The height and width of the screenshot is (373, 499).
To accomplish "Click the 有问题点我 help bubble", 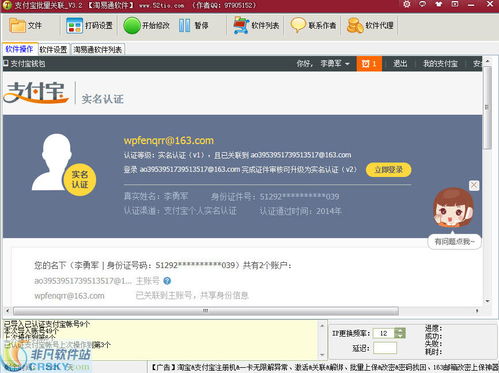I will (x=454, y=242).
